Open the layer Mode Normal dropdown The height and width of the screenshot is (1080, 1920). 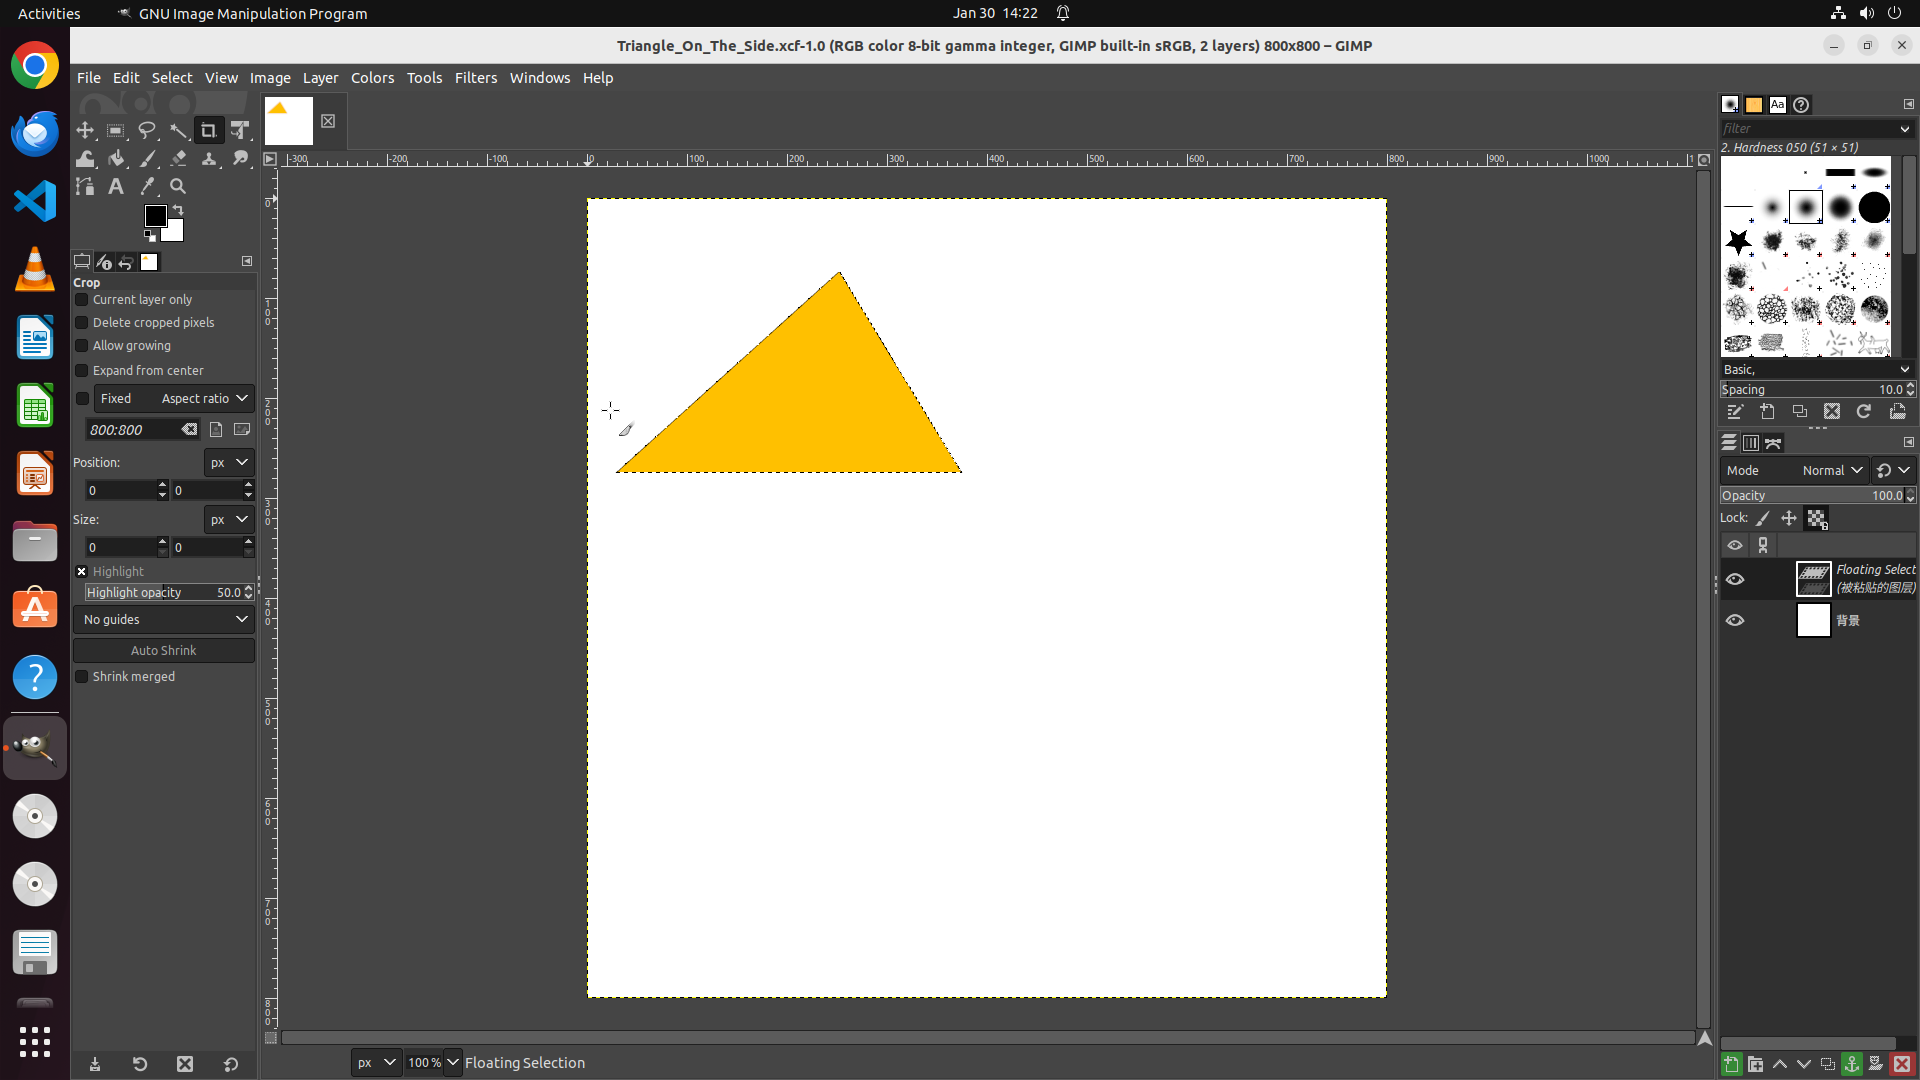(1832, 471)
